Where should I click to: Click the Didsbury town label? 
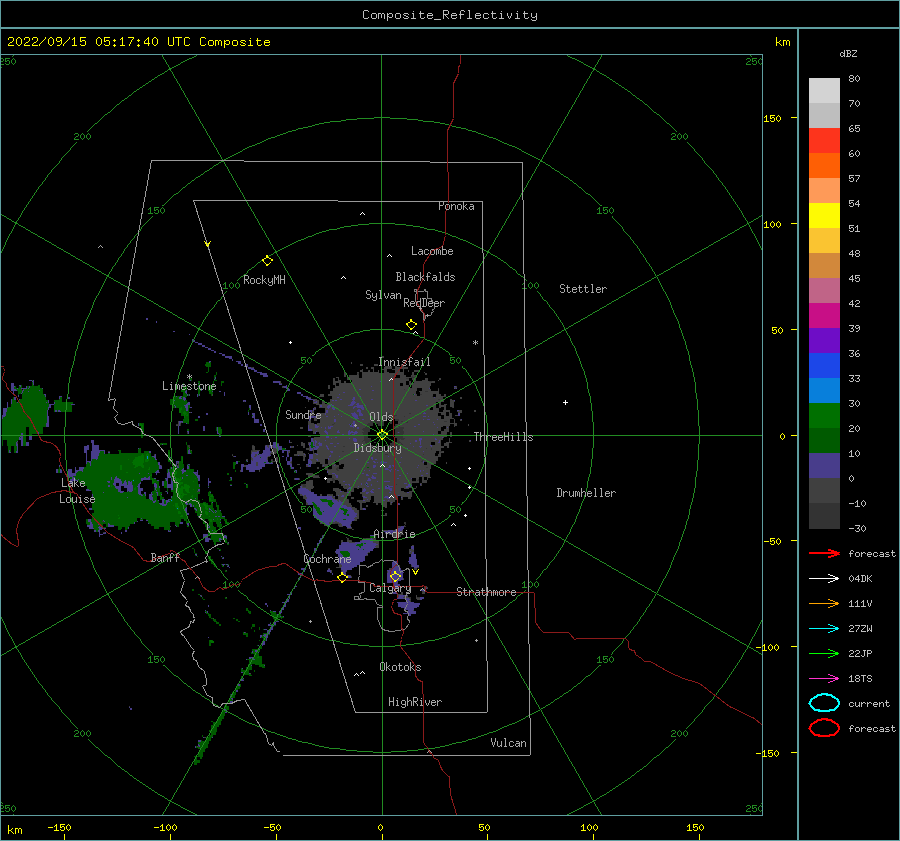[x=377, y=448]
